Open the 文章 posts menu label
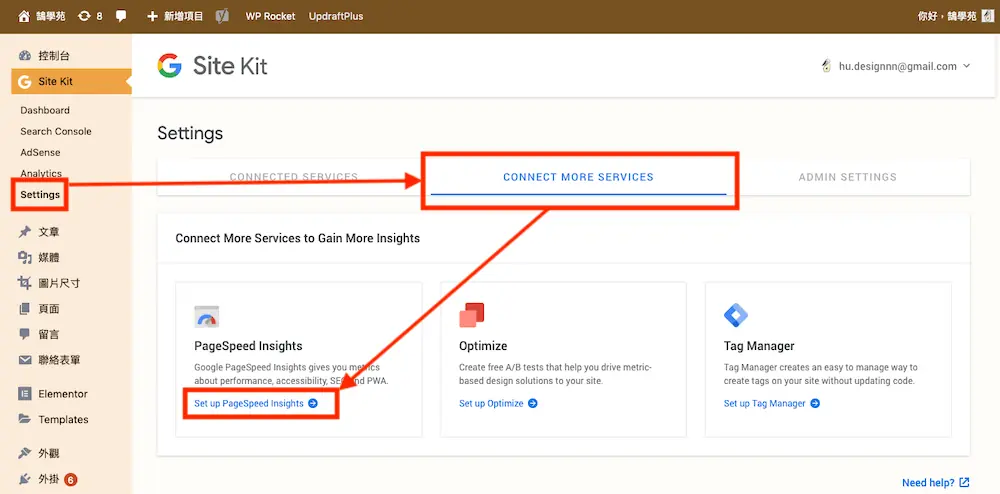 (x=48, y=232)
